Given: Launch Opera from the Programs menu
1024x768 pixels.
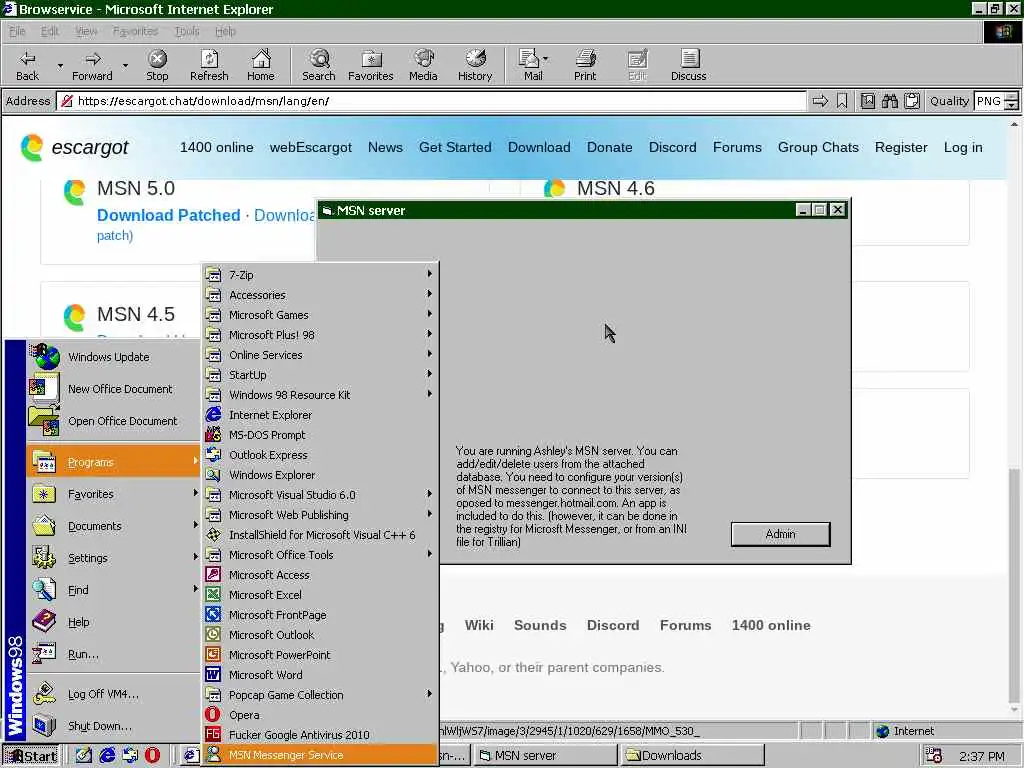Looking at the screenshot, I should point(320,715).
